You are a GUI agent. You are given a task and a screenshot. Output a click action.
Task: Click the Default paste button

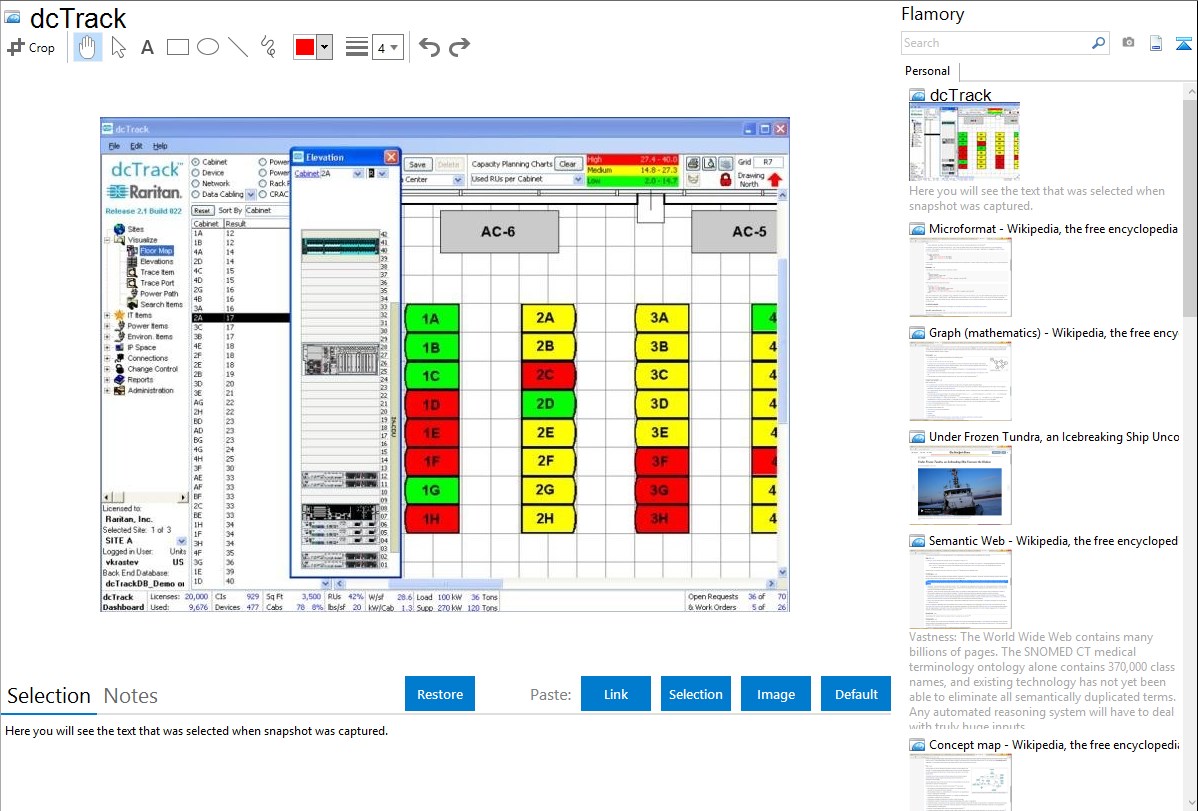point(856,694)
